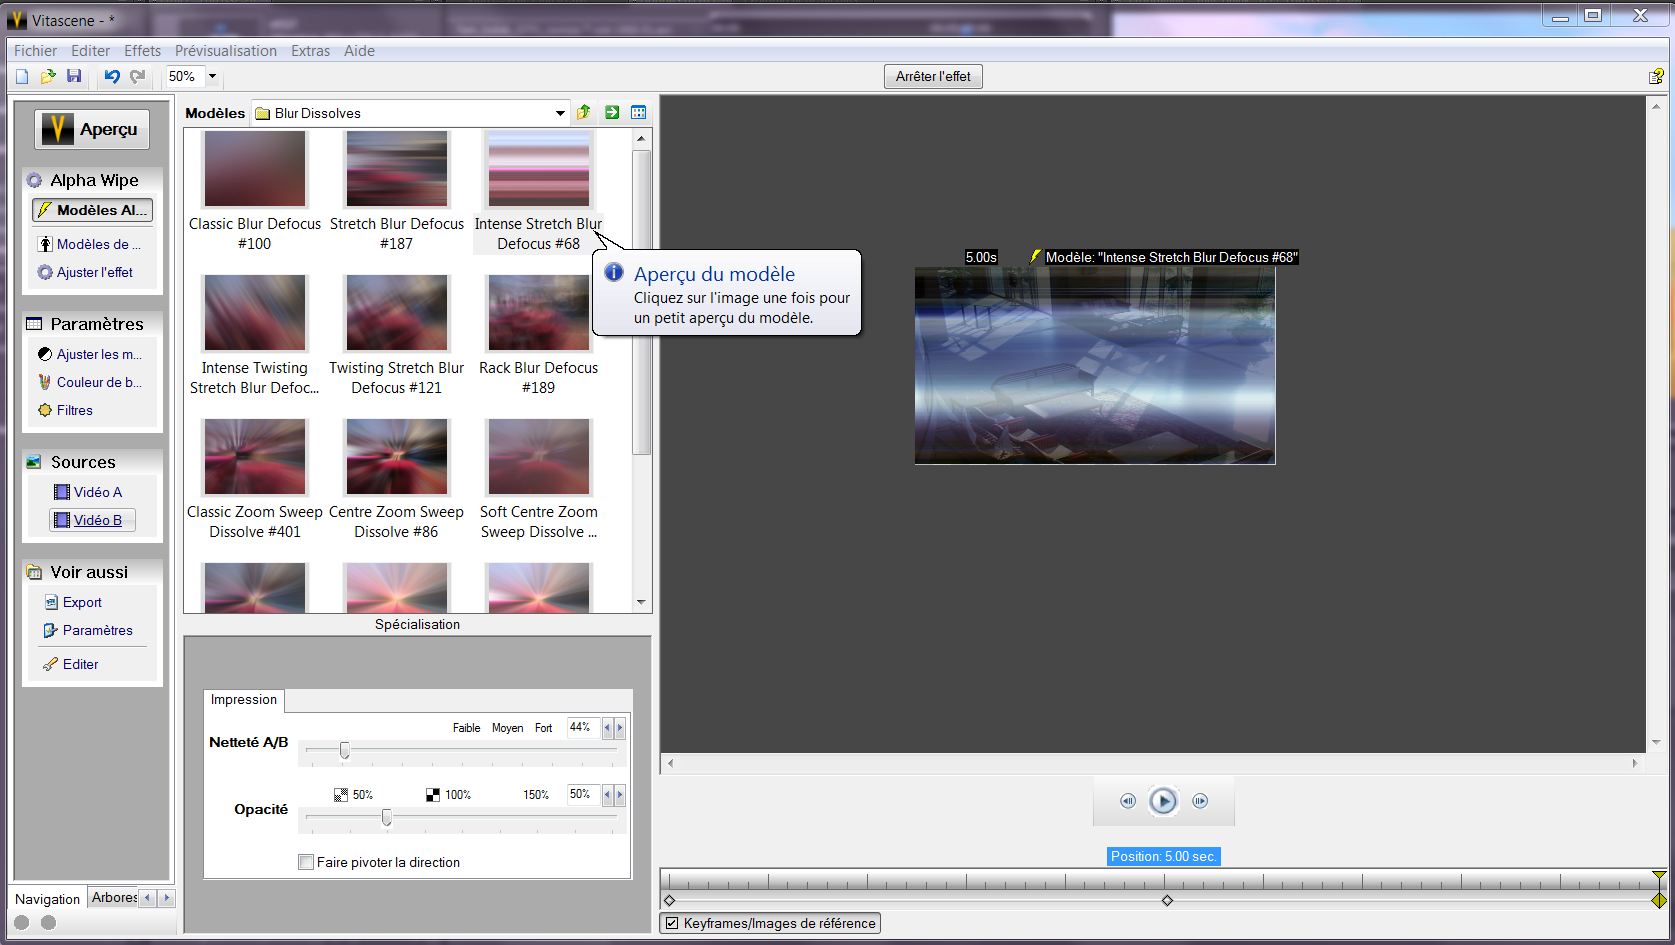Click the redo arrow icon
1675x945 pixels.
(137, 76)
